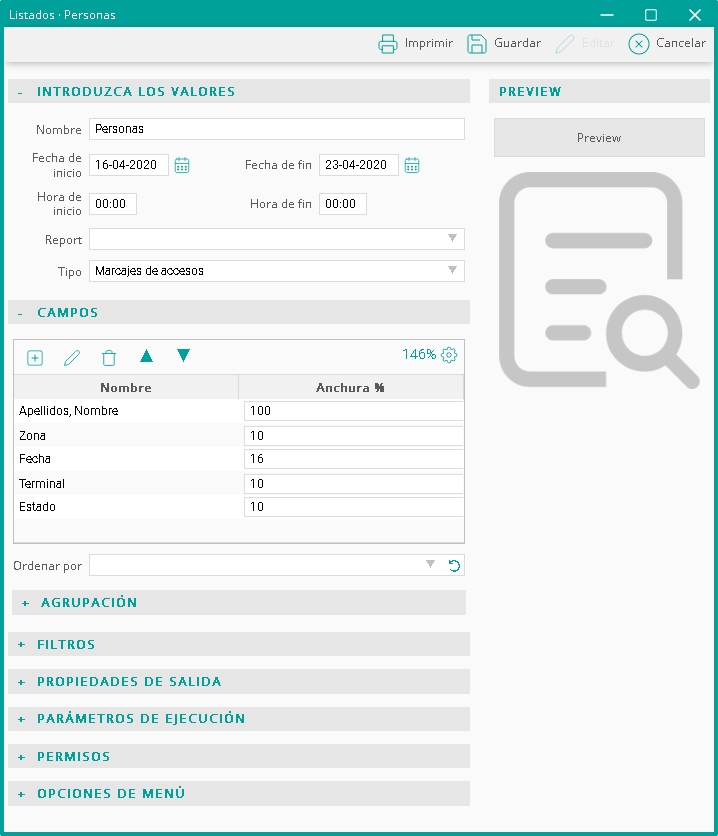The height and width of the screenshot is (836, 718).
Task: Click the width field with value 100
Action: pyautogui.click(x=353, y=411)
